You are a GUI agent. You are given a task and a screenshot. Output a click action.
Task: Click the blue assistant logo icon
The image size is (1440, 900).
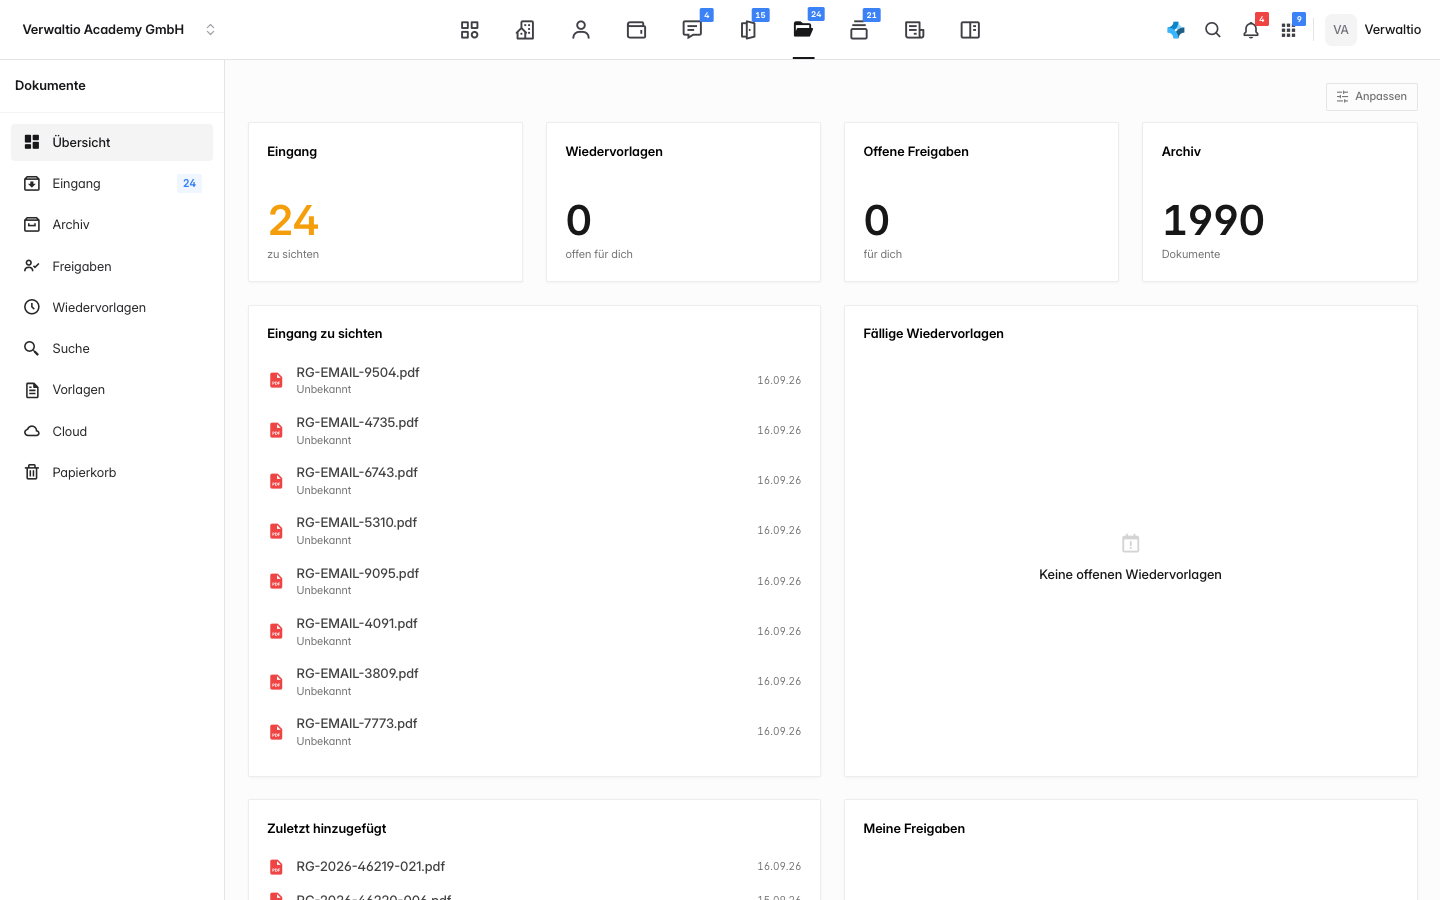(x=1176, y=30)
